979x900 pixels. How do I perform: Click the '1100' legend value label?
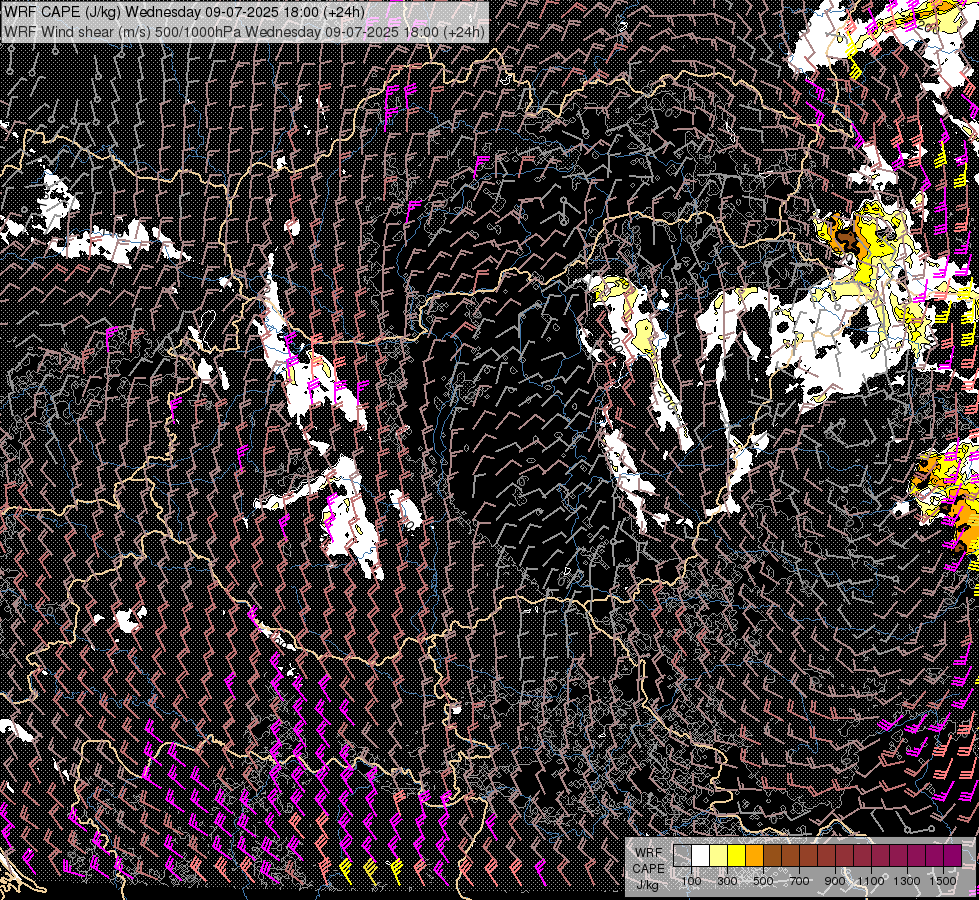[x=870, y=881]
